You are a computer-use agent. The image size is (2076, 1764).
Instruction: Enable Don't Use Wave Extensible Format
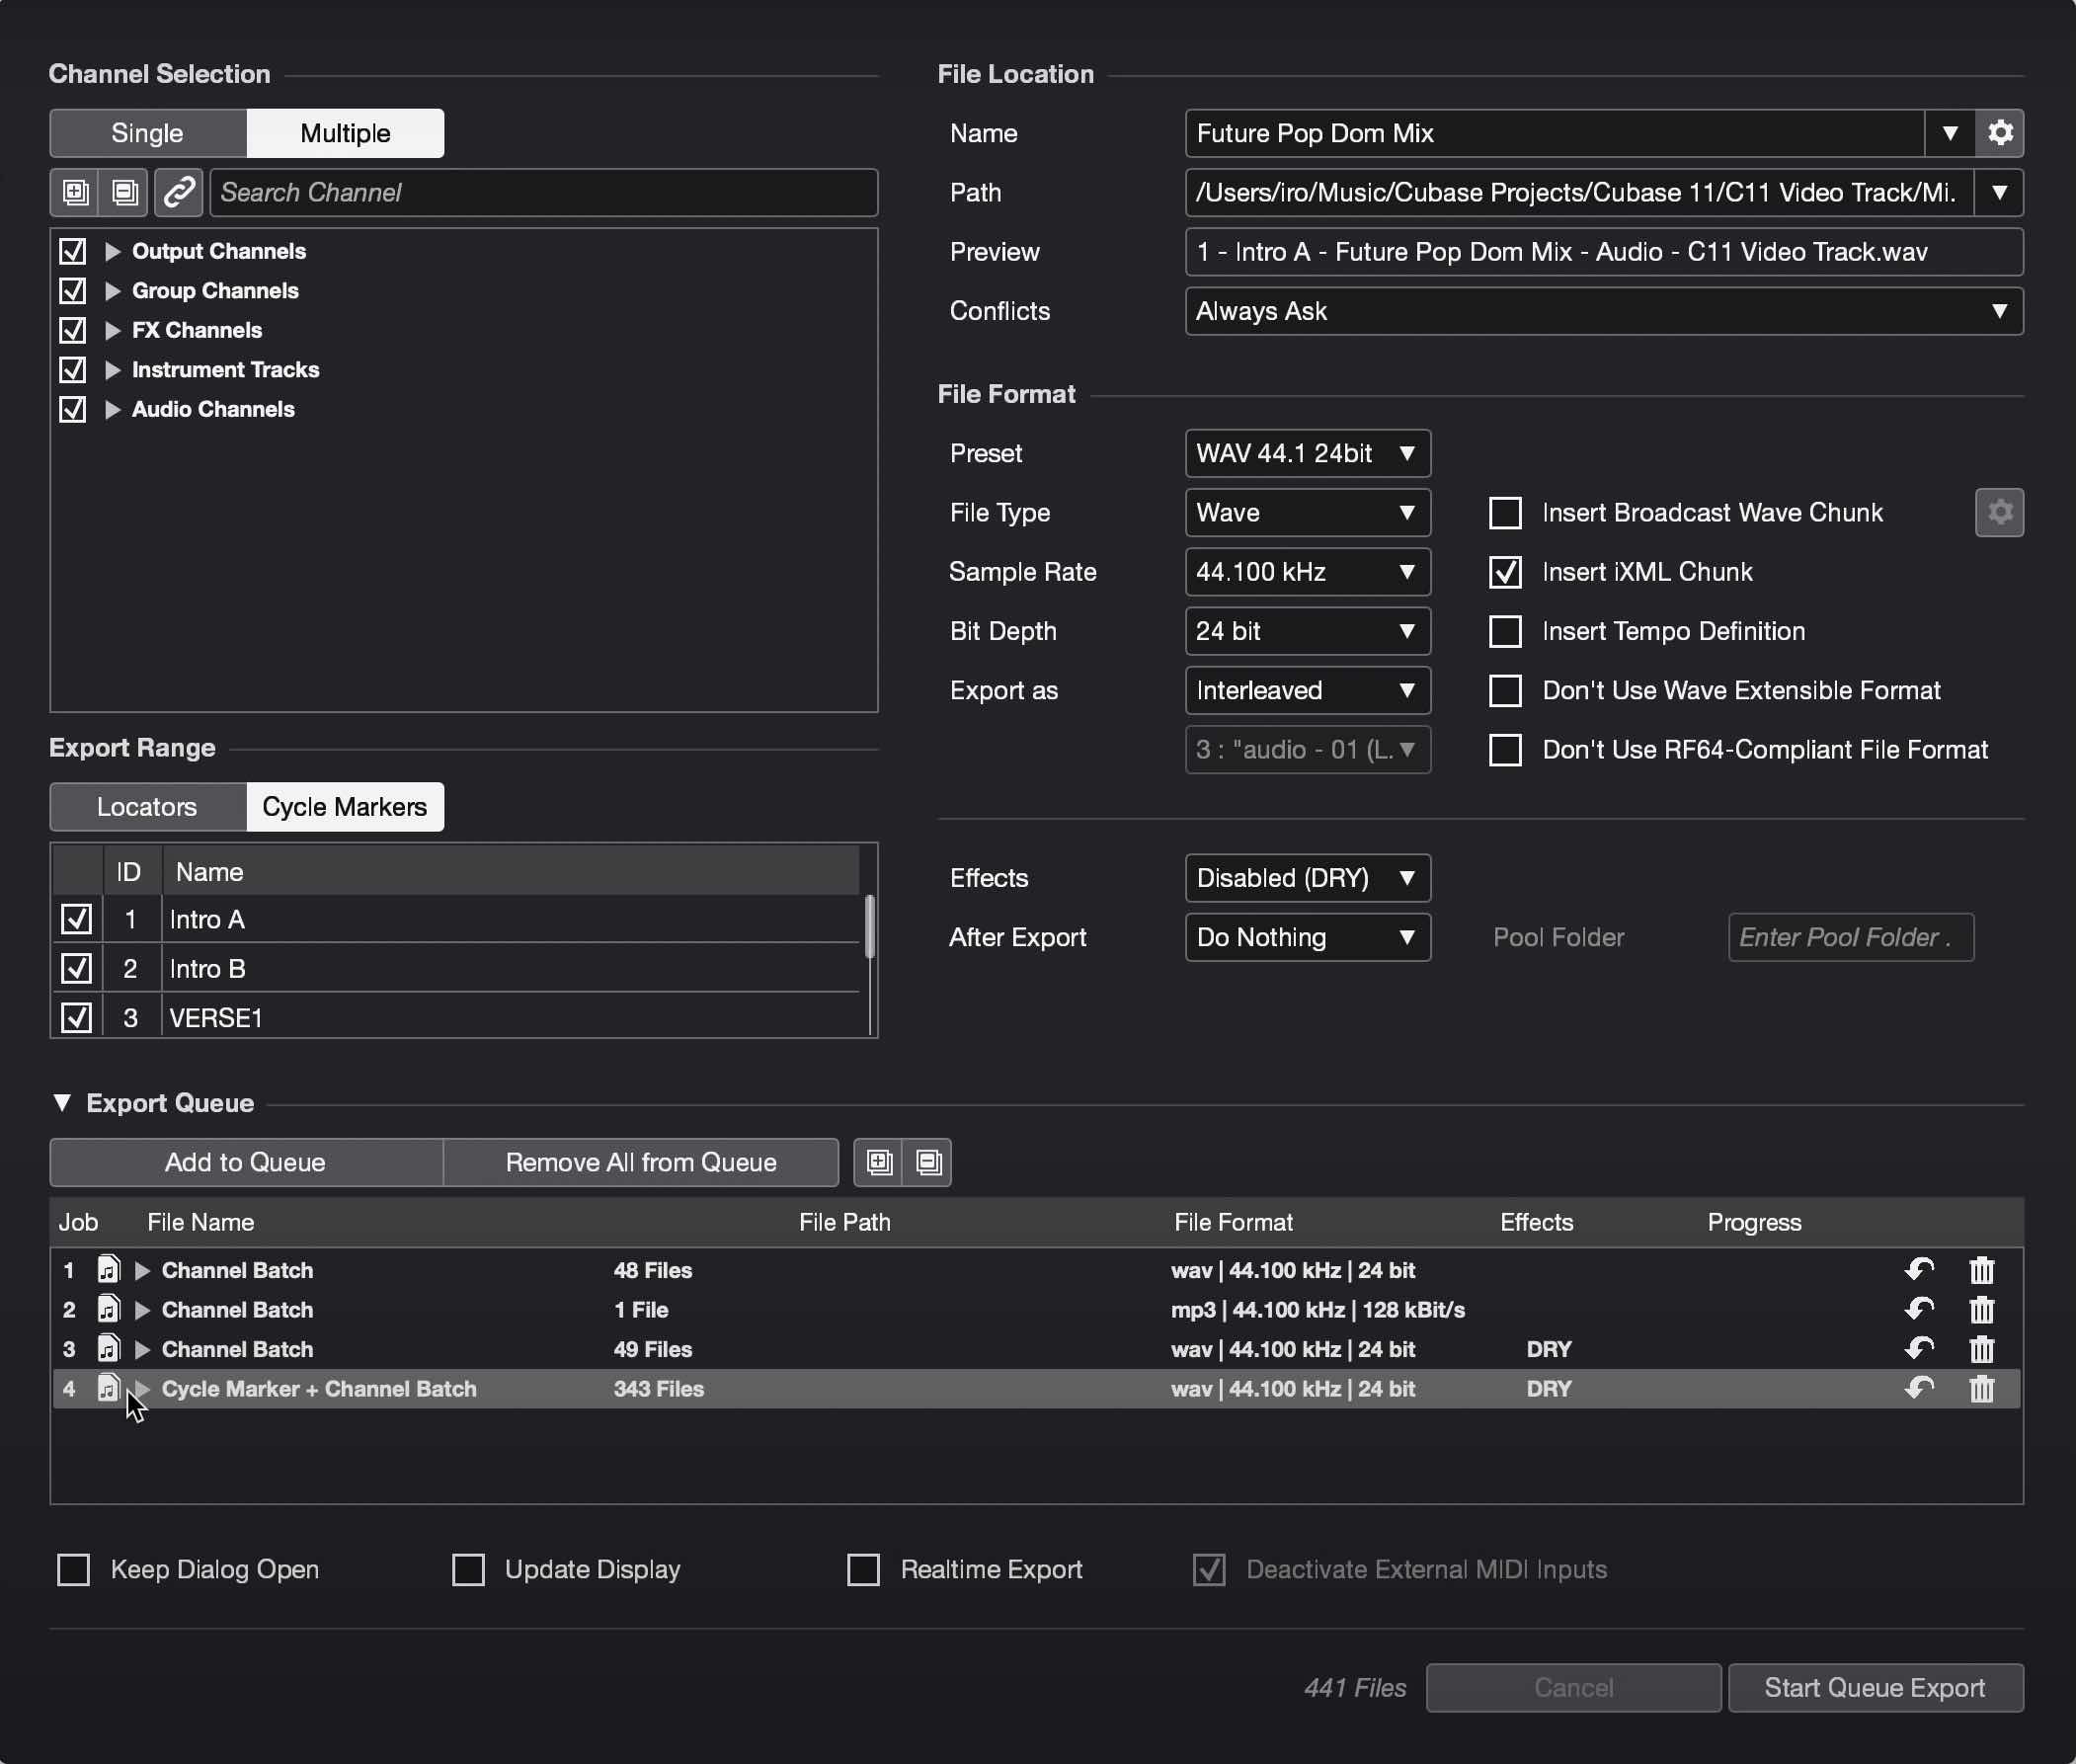tap(1505, 690)
